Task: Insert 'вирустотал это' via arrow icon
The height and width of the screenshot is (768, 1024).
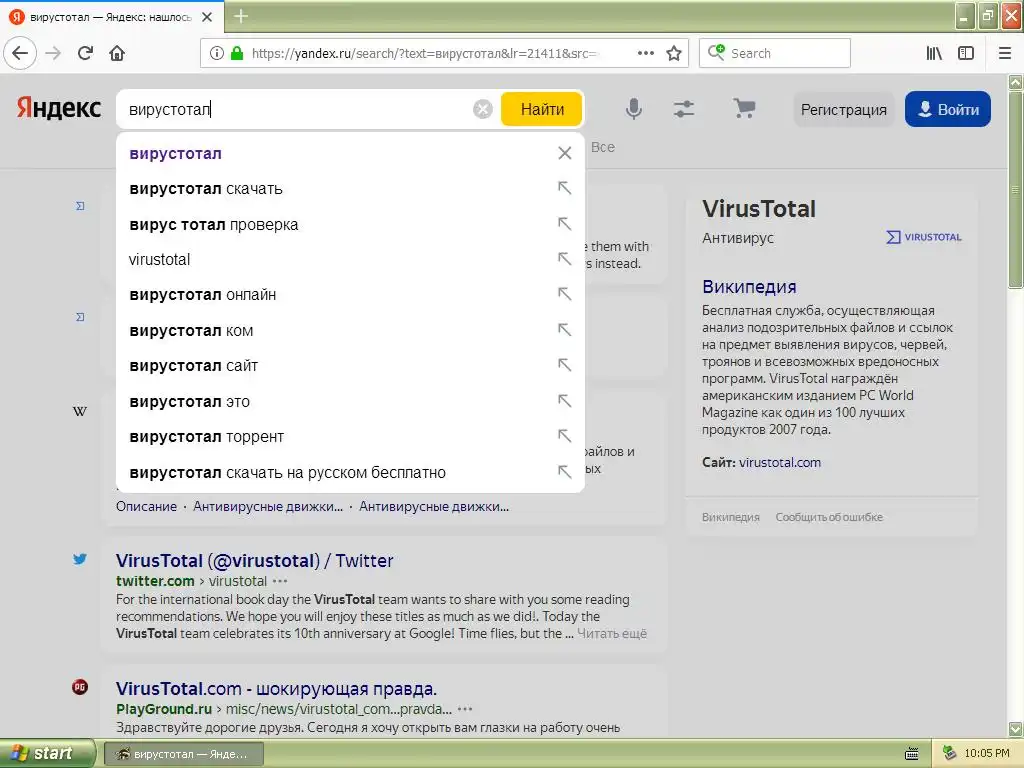Action: [565, 400]
